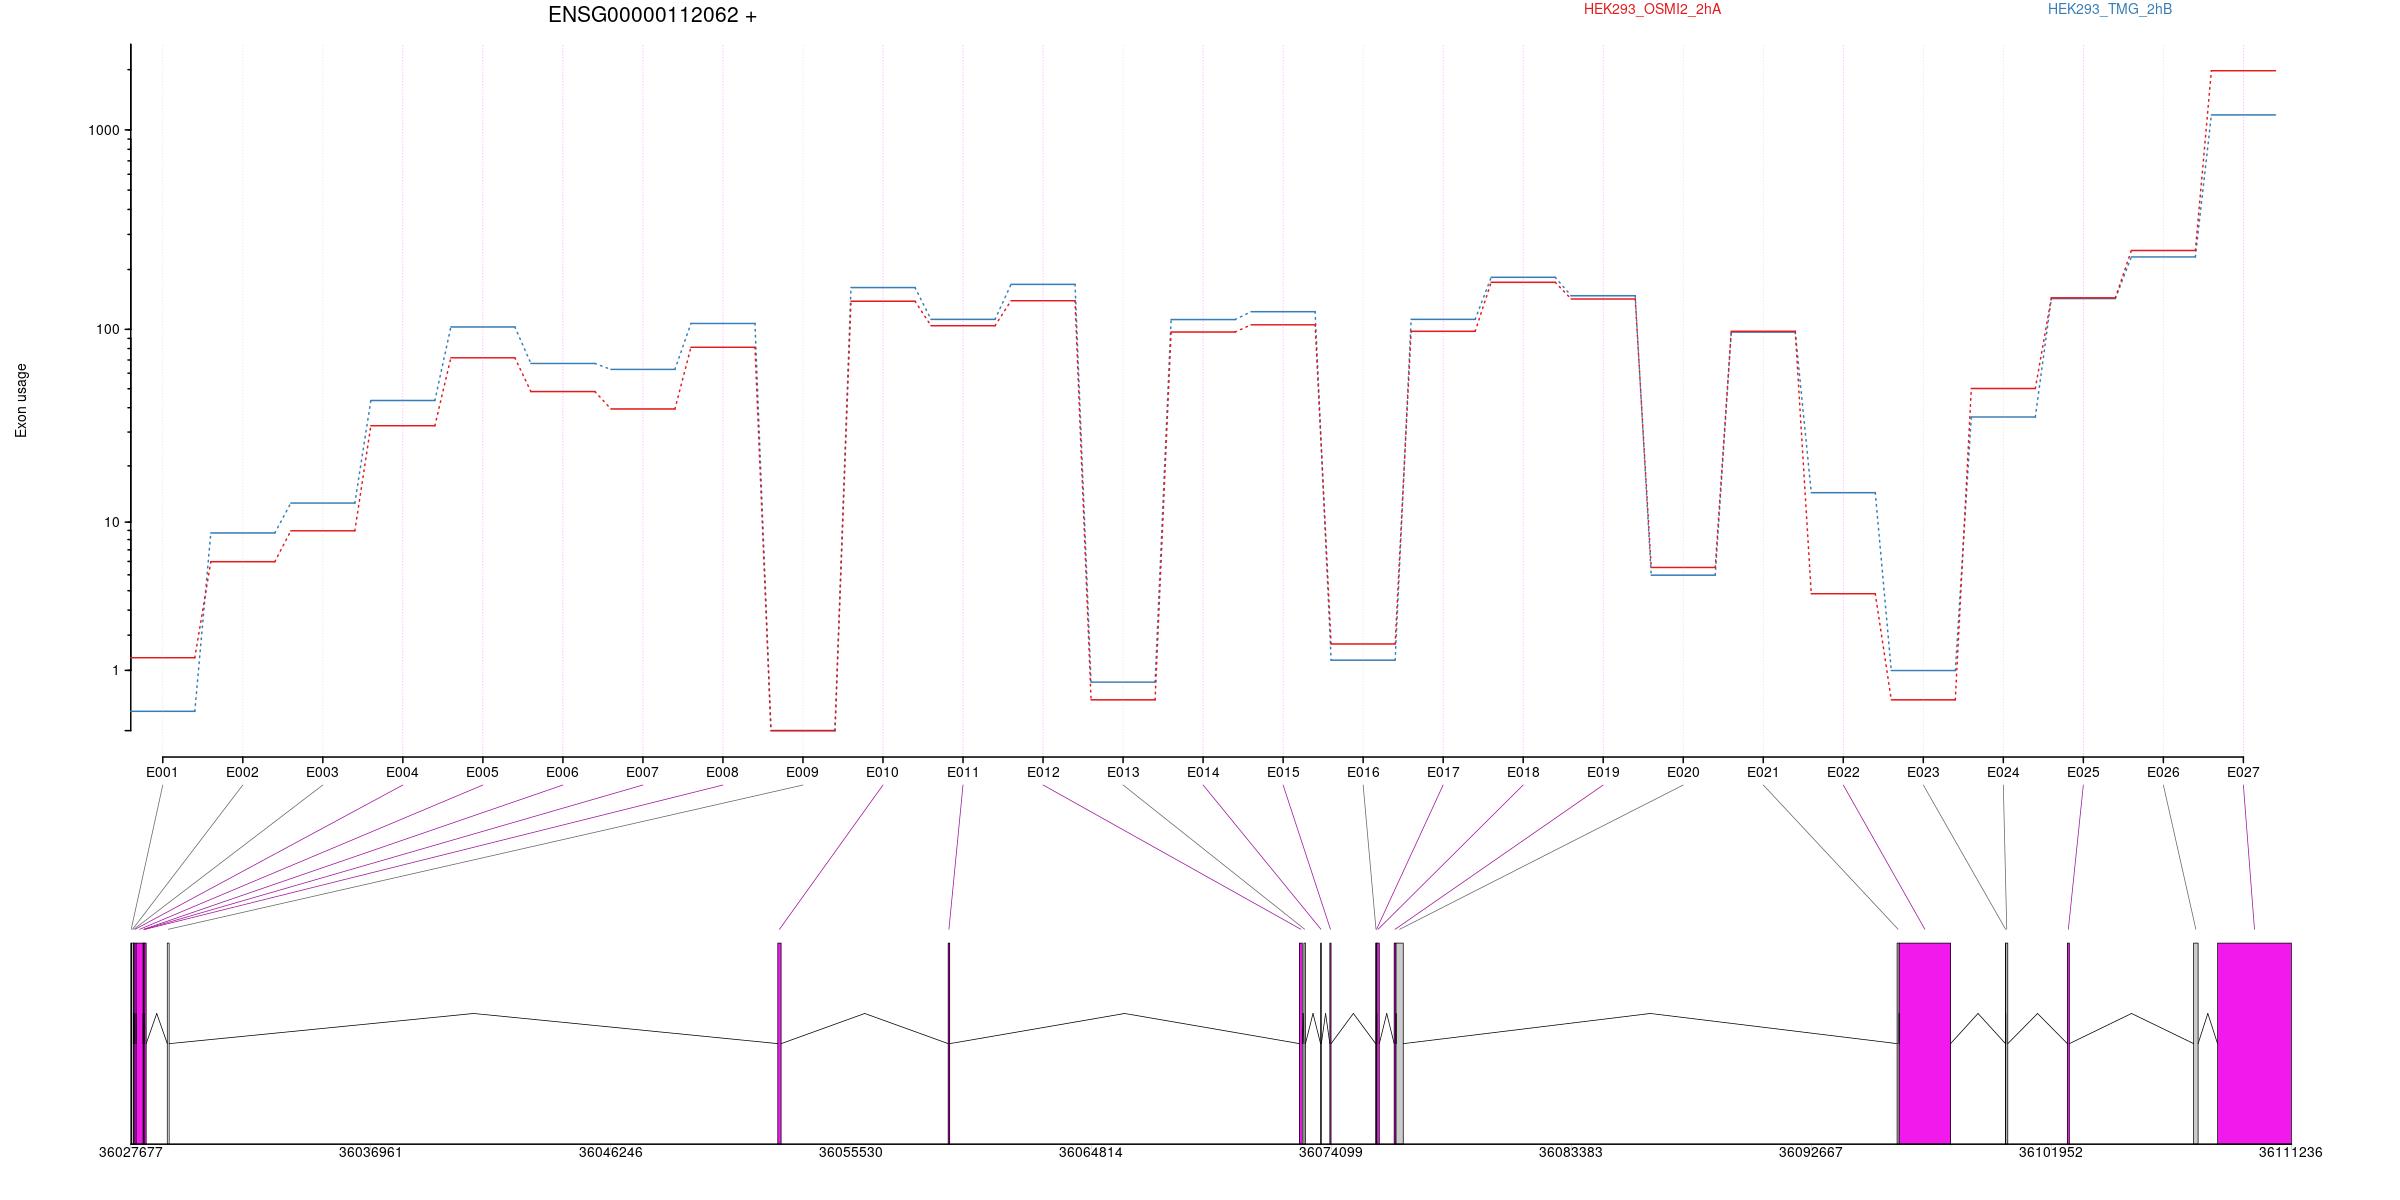
Task: Click exon label E008
Action: tap(722, 772)
